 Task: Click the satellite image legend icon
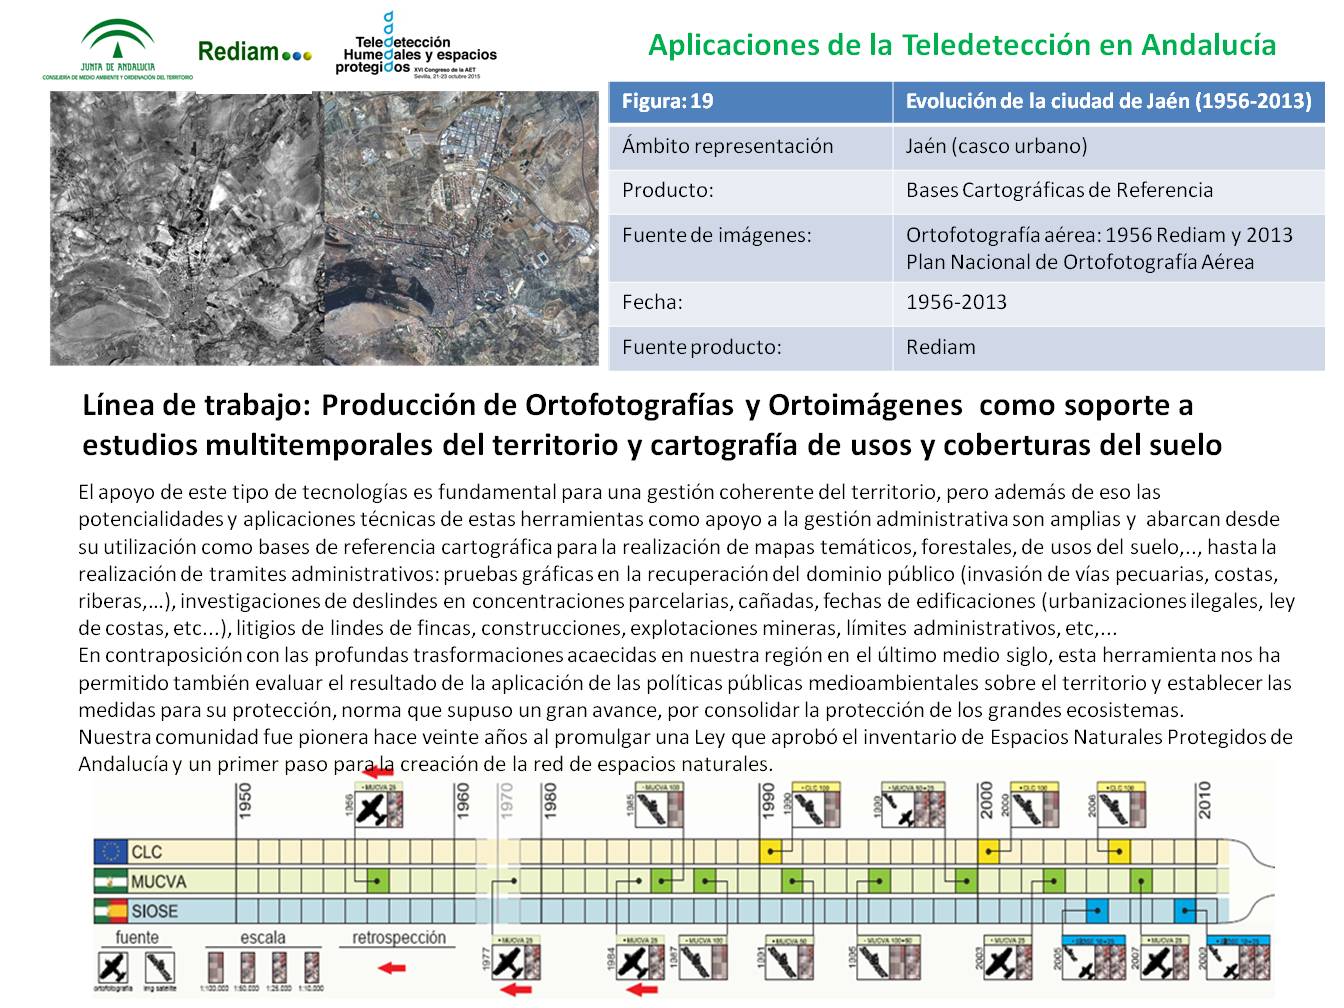[160, 967]
